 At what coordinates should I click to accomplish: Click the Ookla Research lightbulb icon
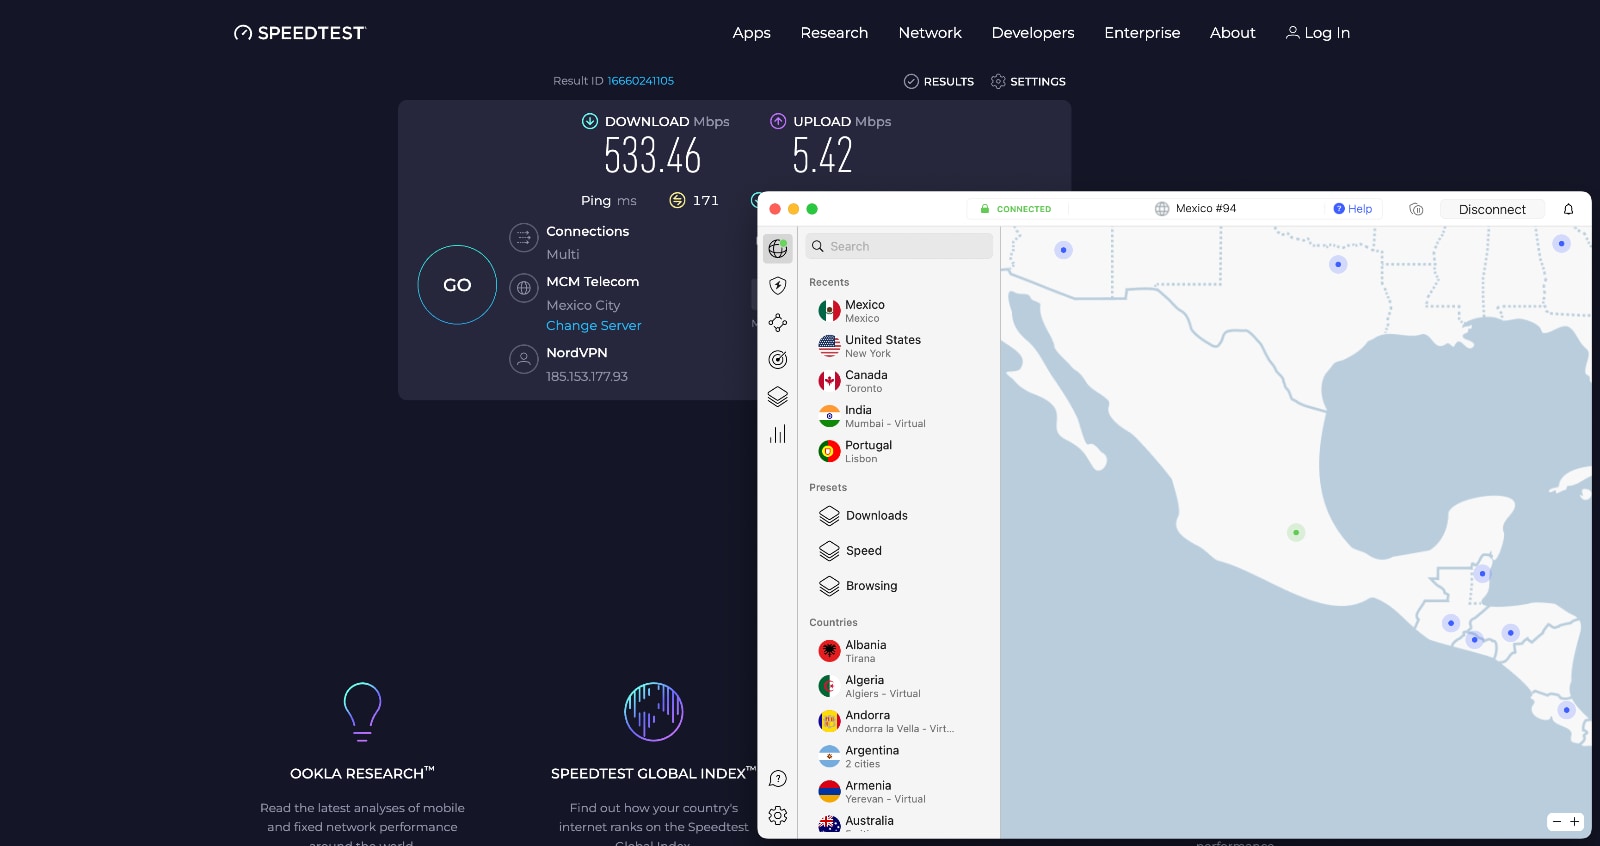click(362, 711)
